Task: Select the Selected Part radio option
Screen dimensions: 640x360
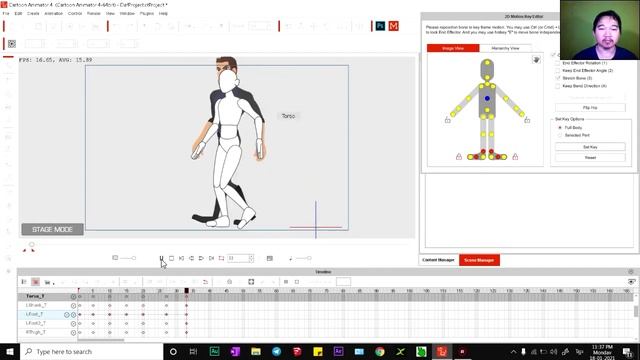Action: click(560, 135)
